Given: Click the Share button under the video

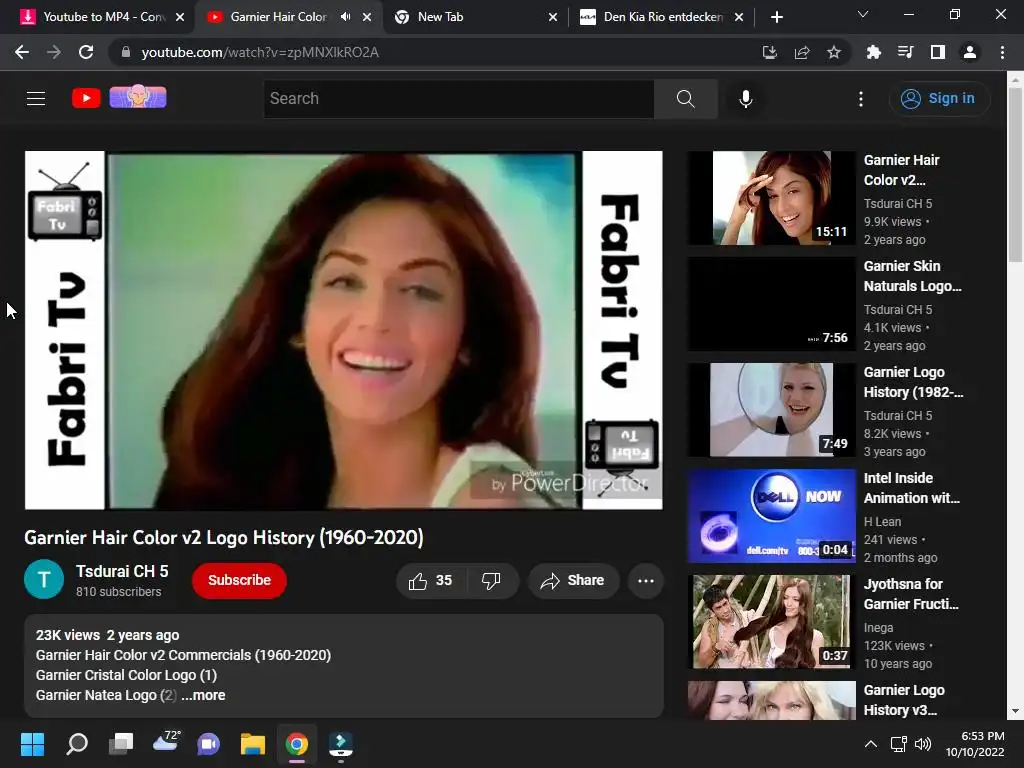Looking at the screenshot, I should 573,581.
